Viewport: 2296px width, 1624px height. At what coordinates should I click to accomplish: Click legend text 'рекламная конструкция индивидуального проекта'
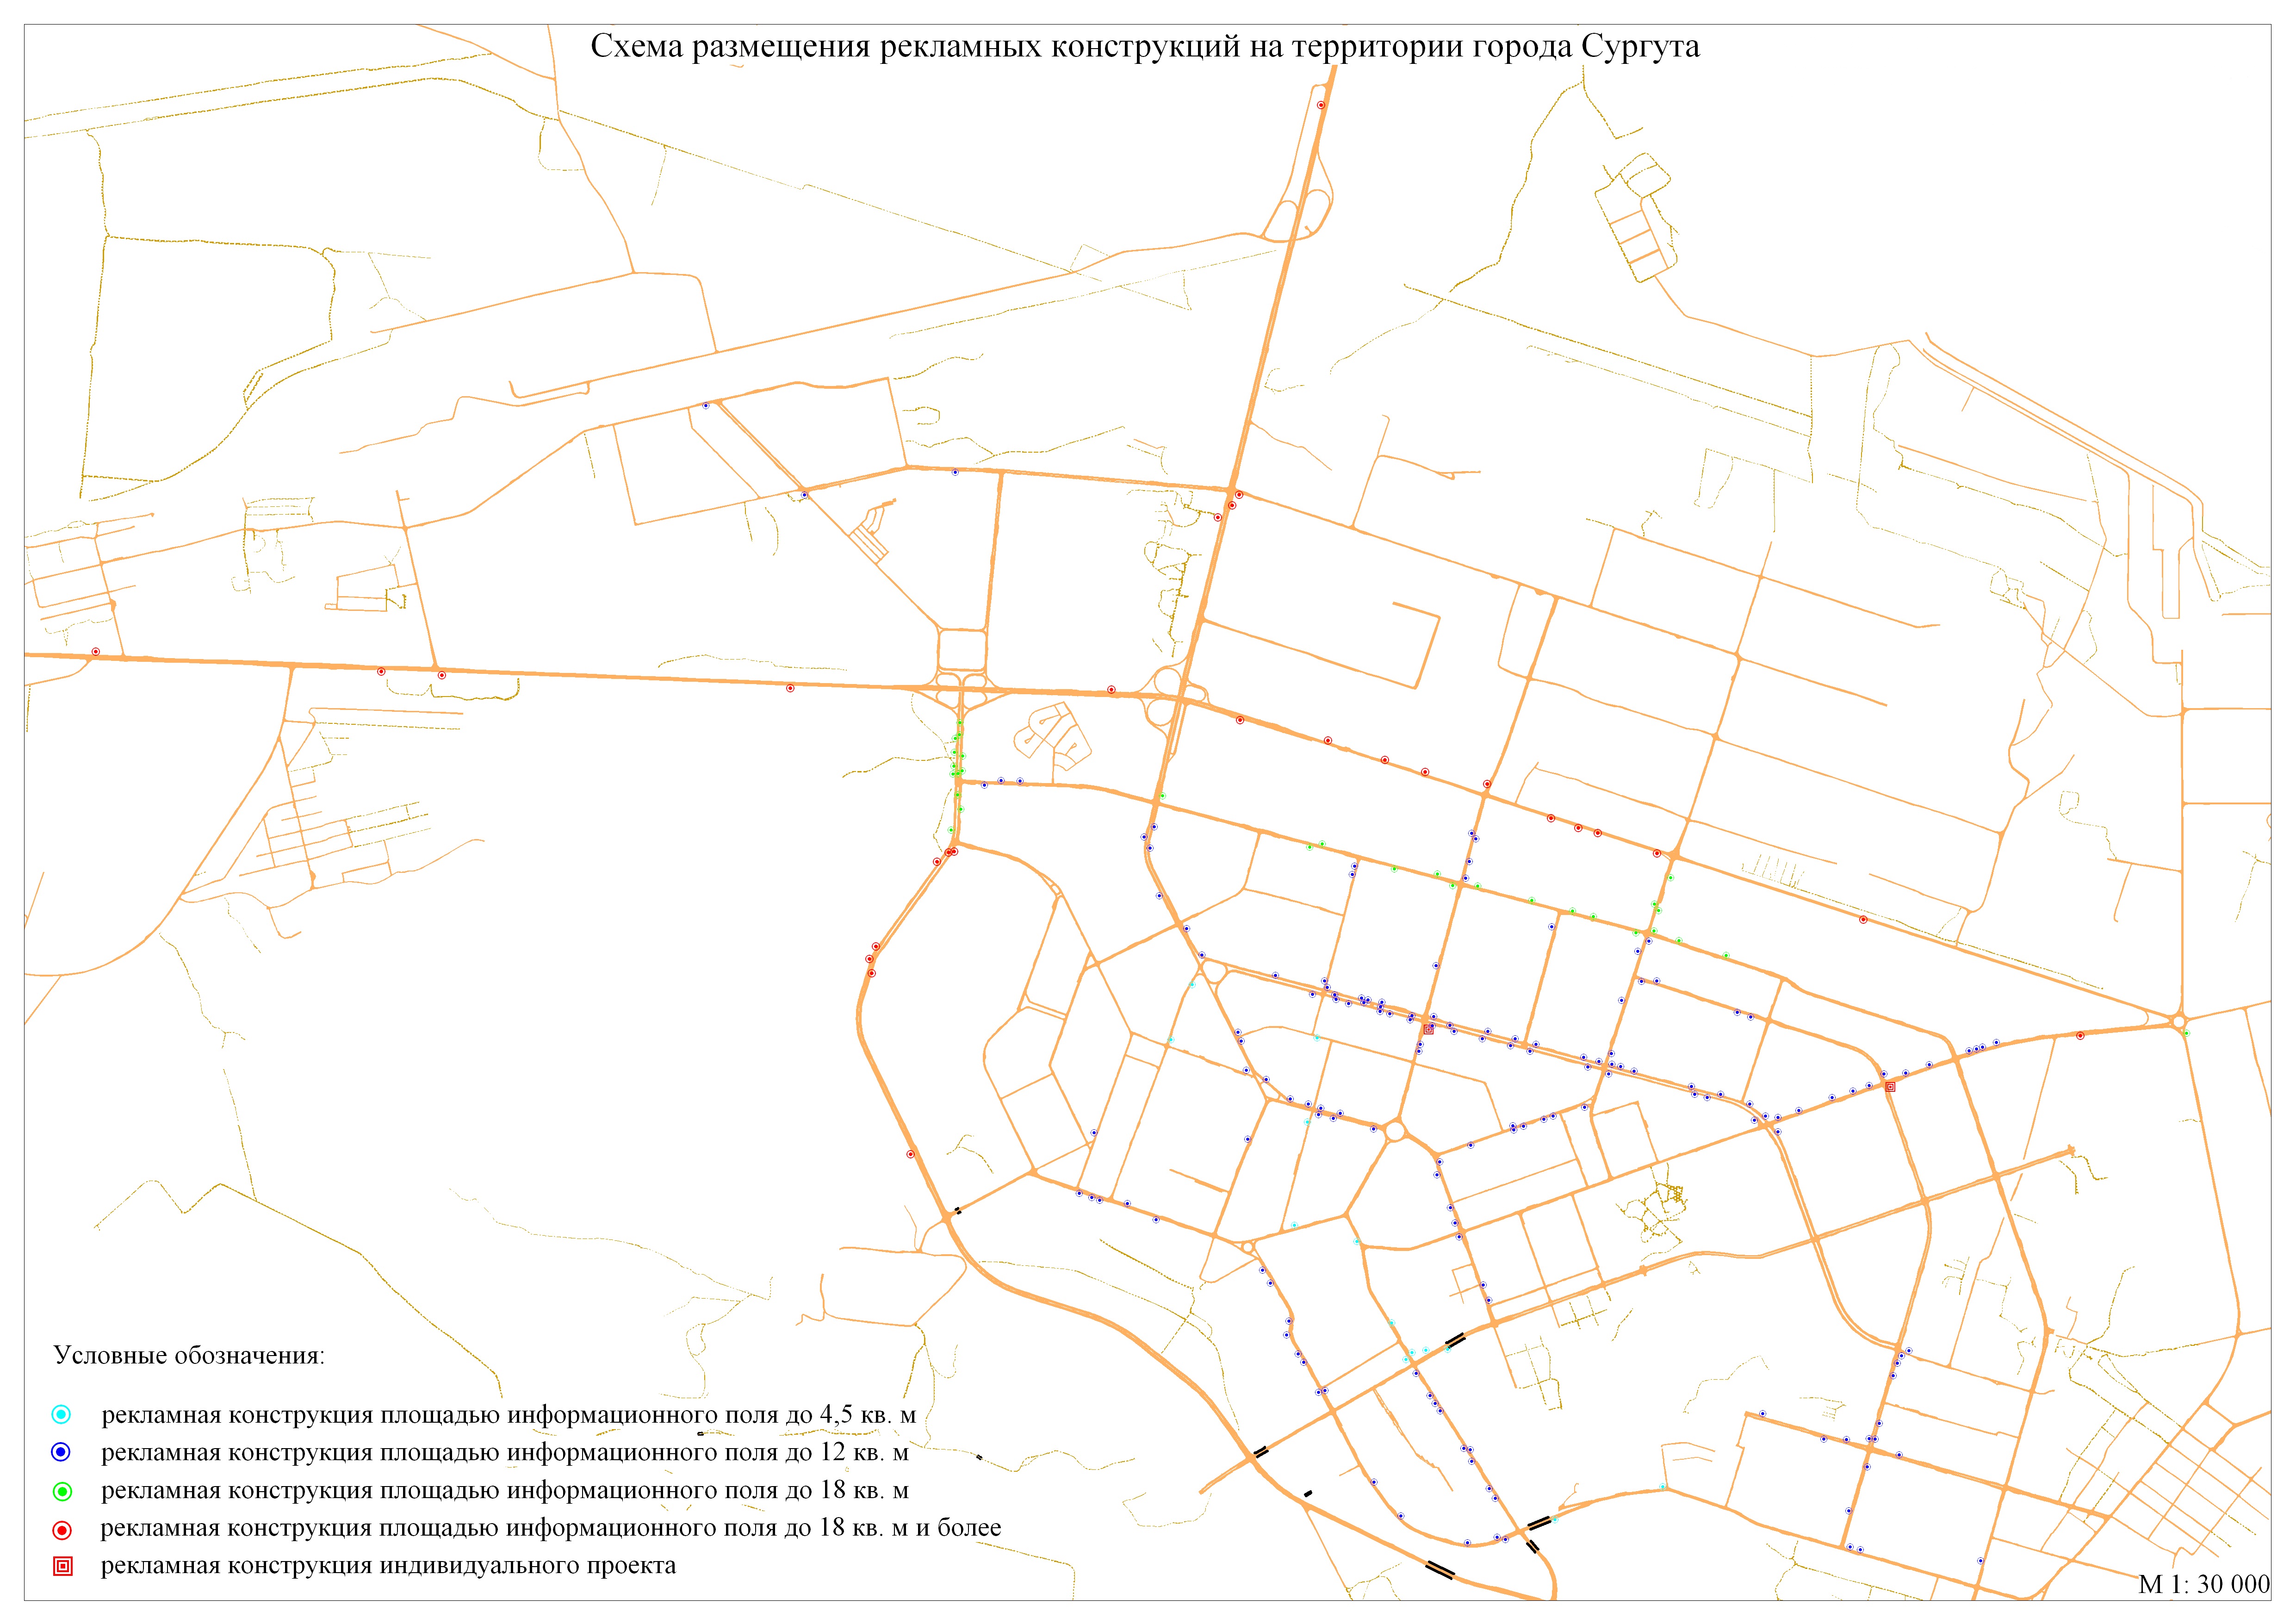(x=388, y=1566)
